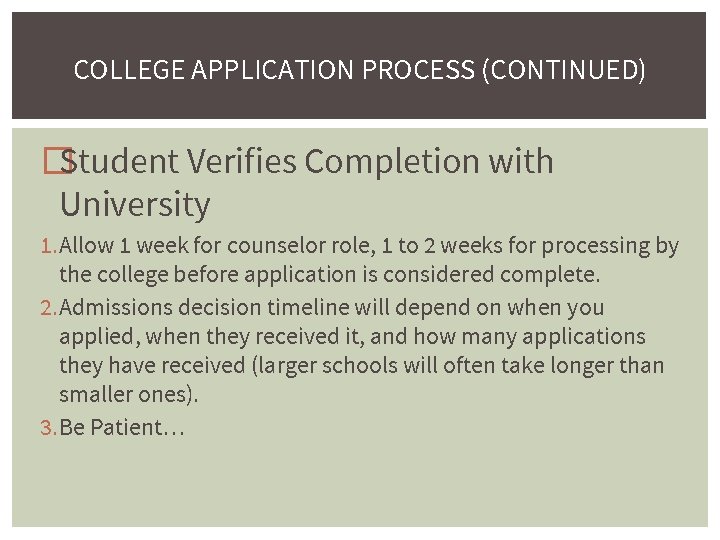Click the heading Student Verifies Completion with
The image size is (720, 540).
point(306,161)
